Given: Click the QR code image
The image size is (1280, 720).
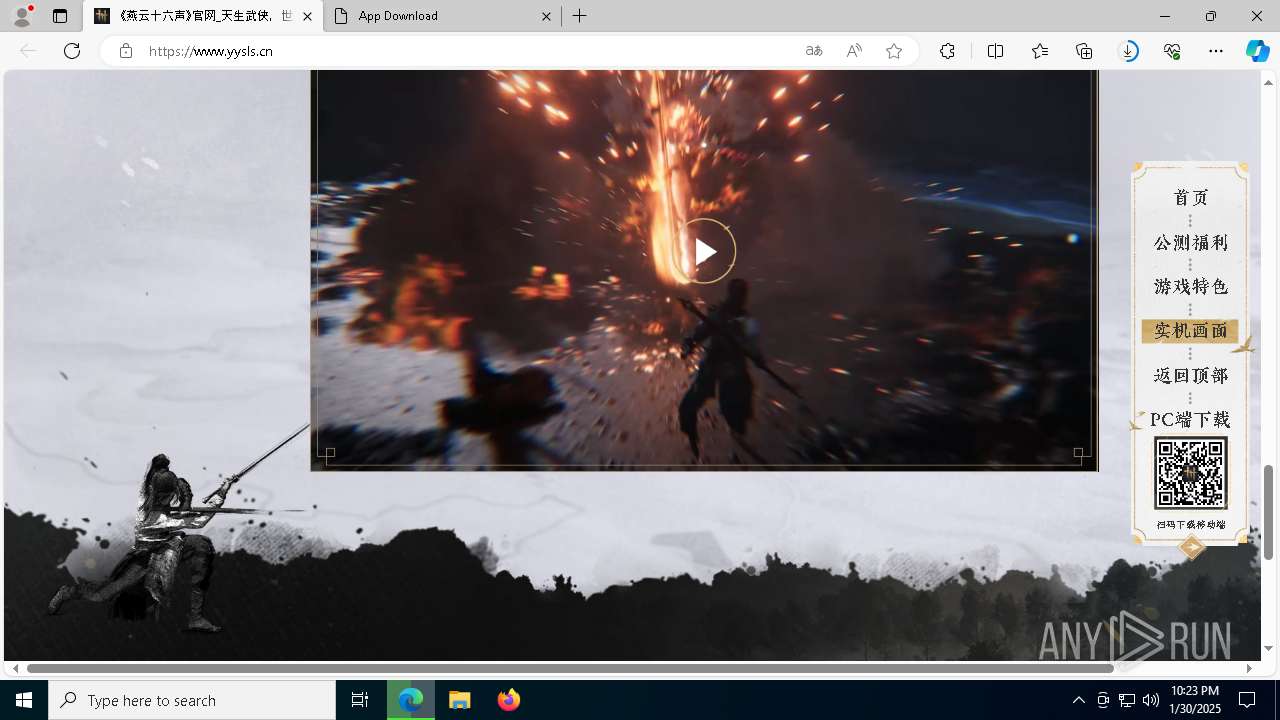Looking at the screenshot, I should click(1190, 474).
